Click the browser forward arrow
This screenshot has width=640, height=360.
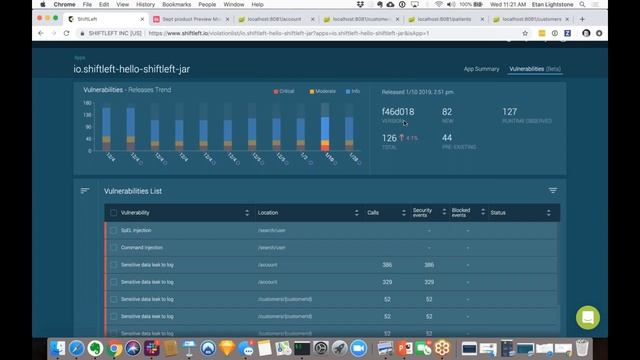click(53, 33)
